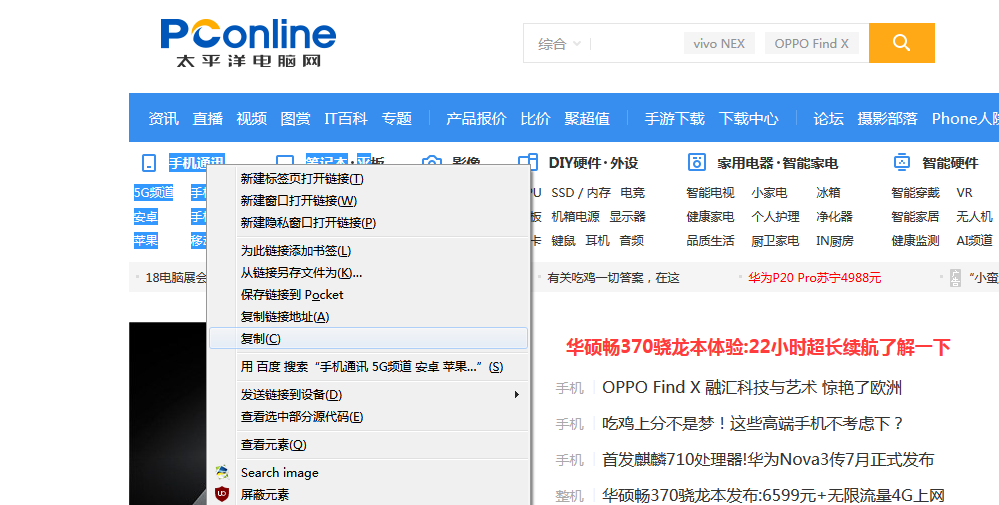999x505 pixels.
Task: Open IT百科 in the nav bar
Action: tap(346, 118)
